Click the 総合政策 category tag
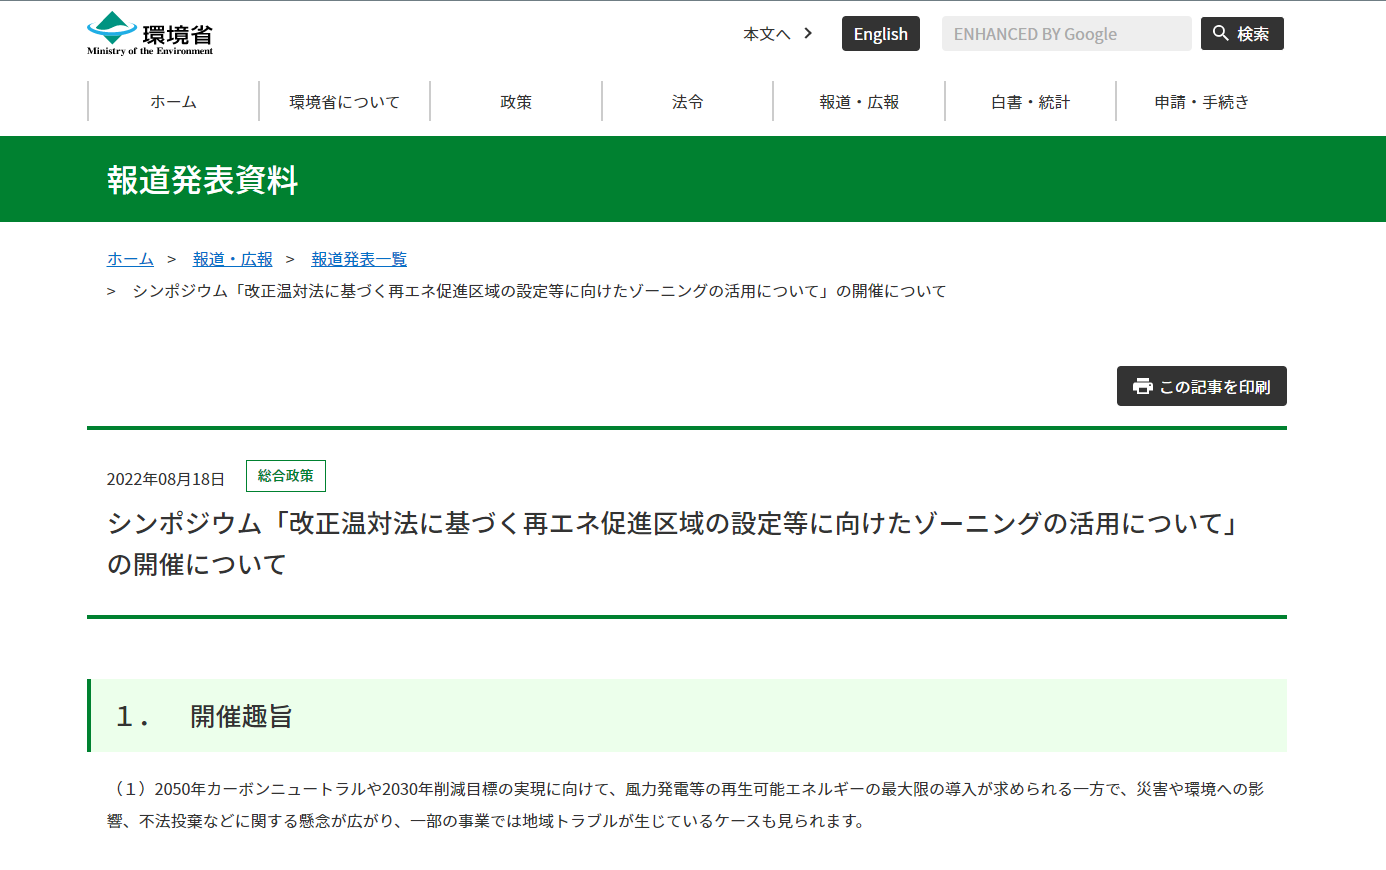The image size is (1386, 870). click(x=286, y=476)
